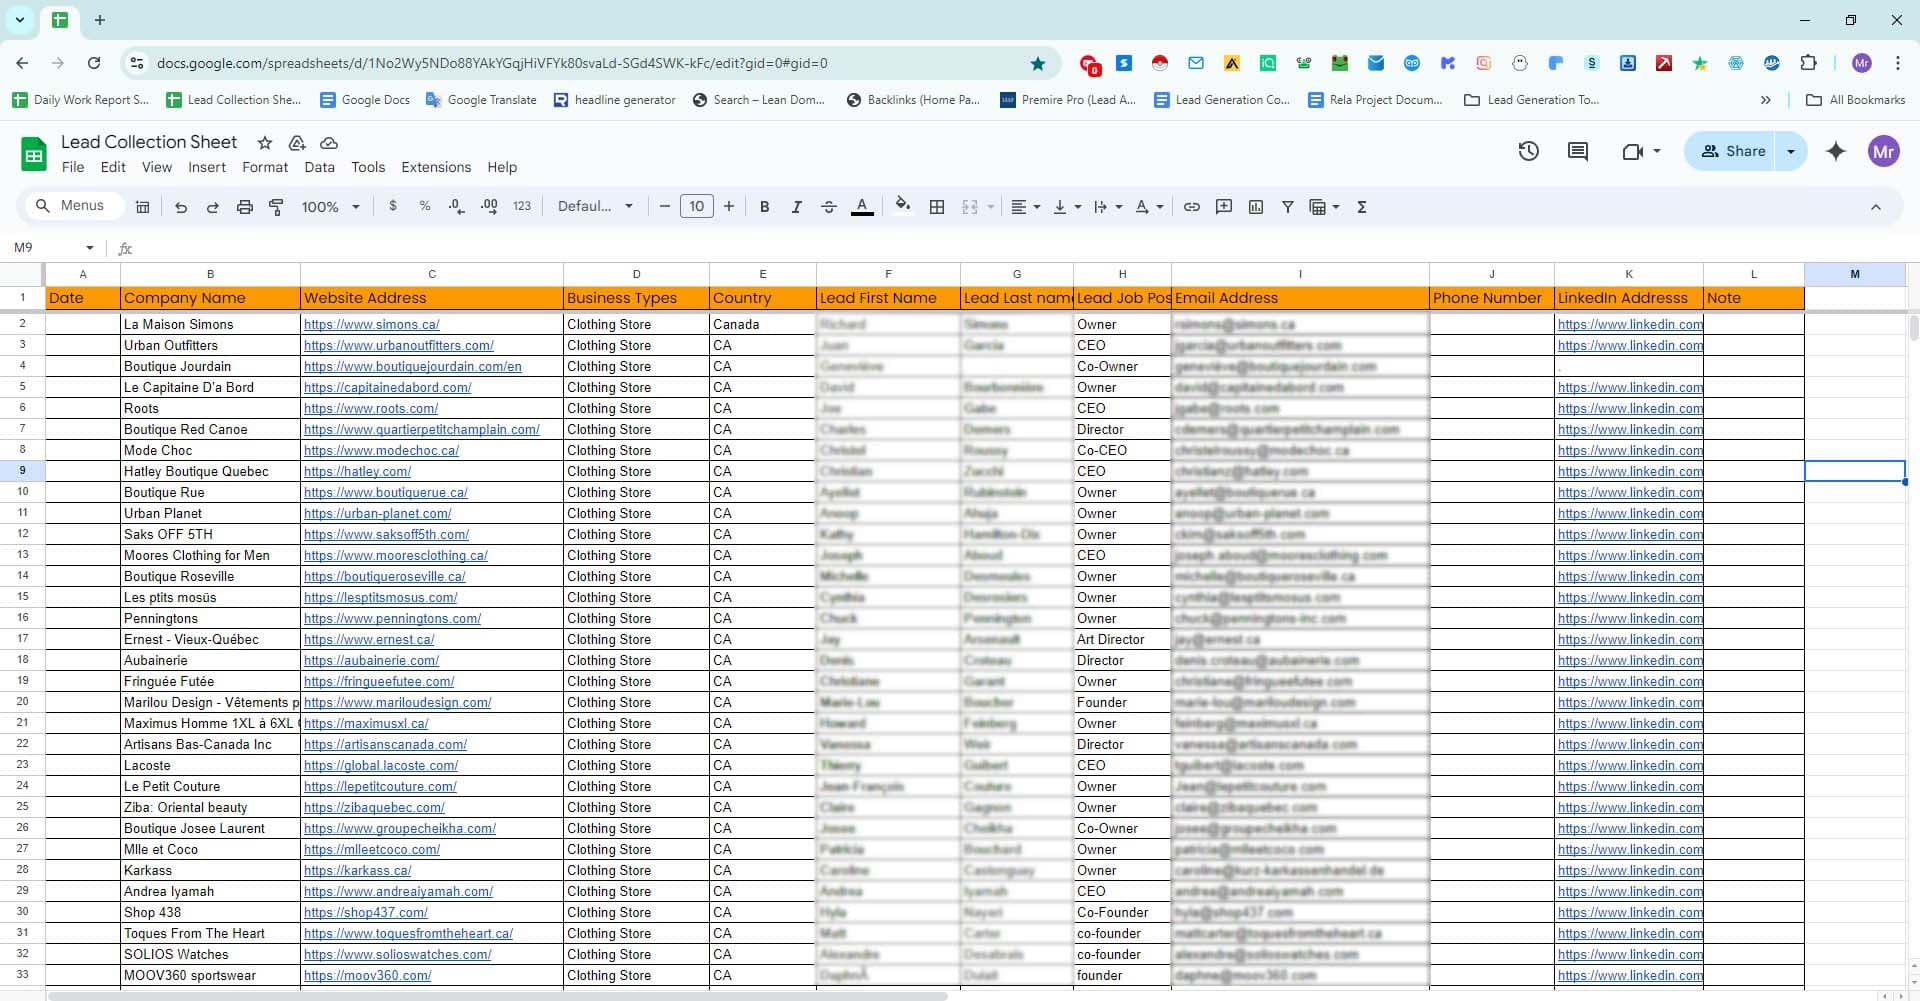The image size is (1920, 1001).
Task: Select row 9 header
Action: [x=22, y=471]
